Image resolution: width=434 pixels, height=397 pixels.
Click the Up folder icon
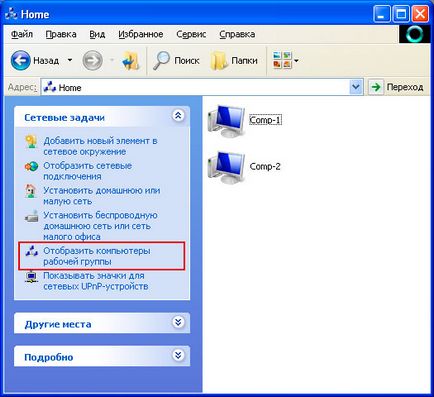(x=131, y=60)
